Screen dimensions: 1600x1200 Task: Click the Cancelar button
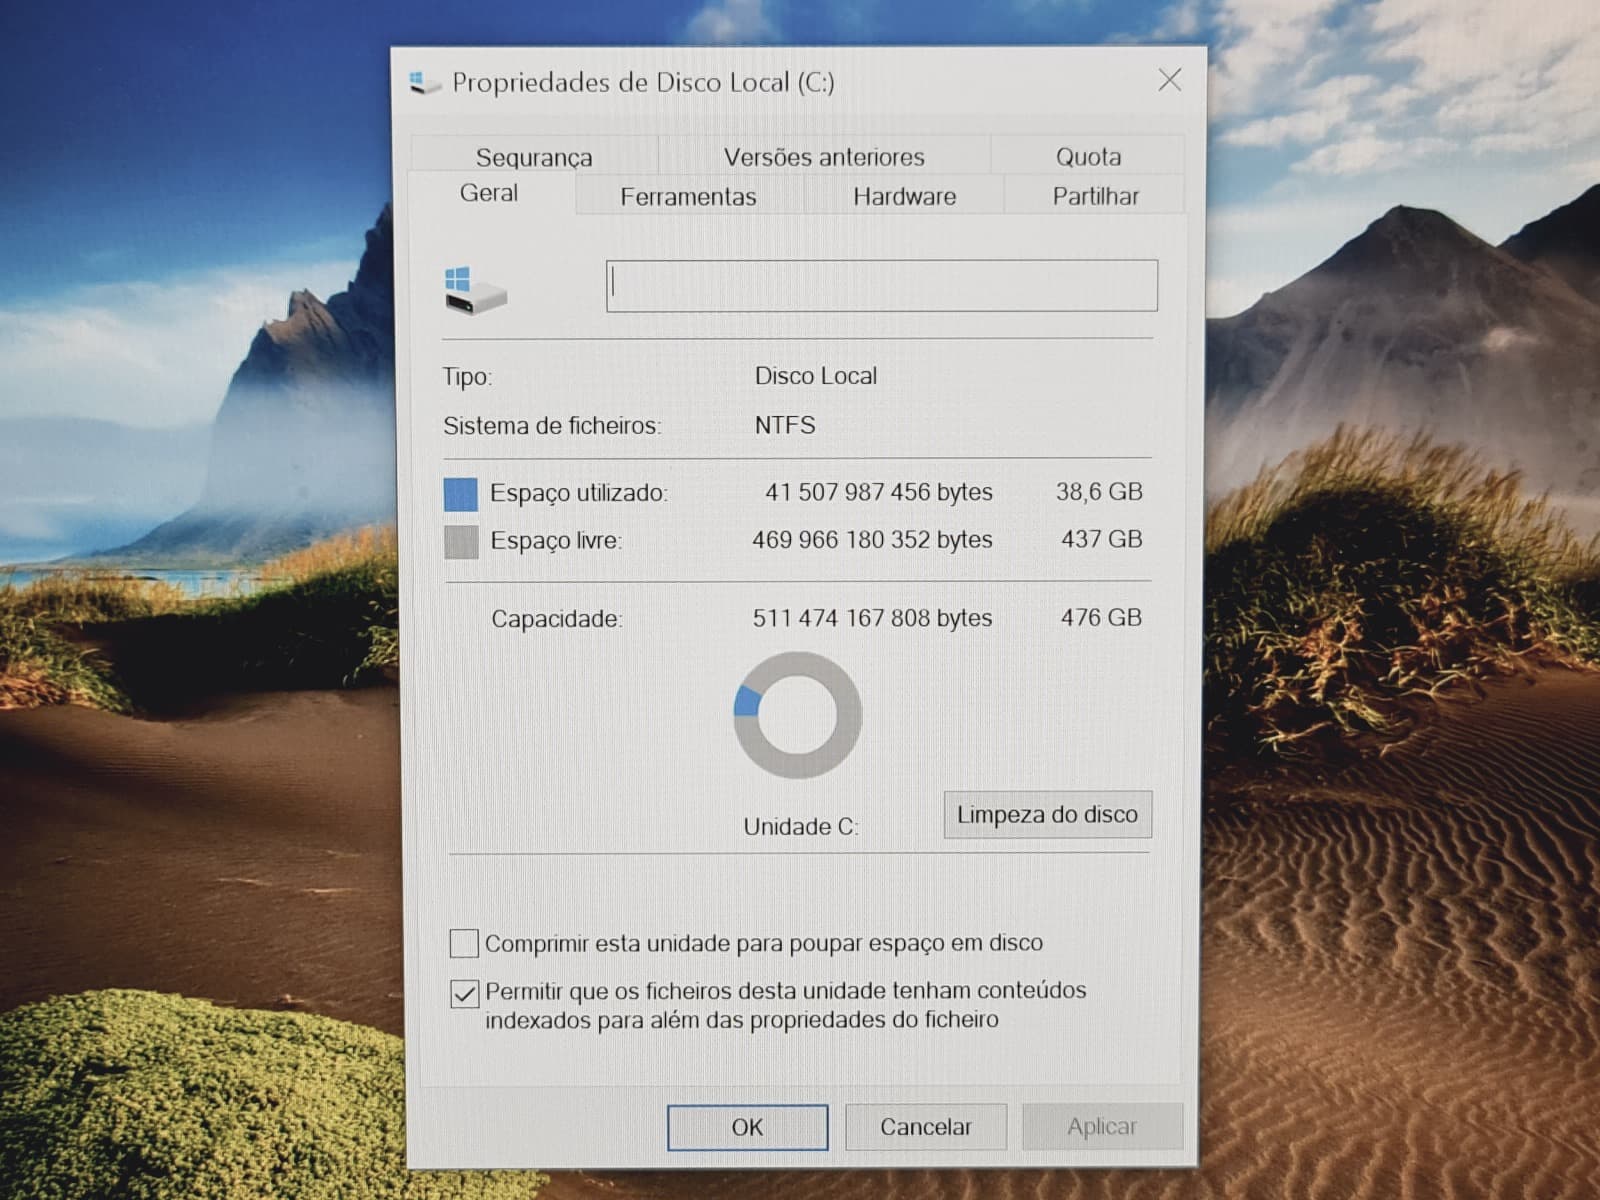tap(925, 1127)
